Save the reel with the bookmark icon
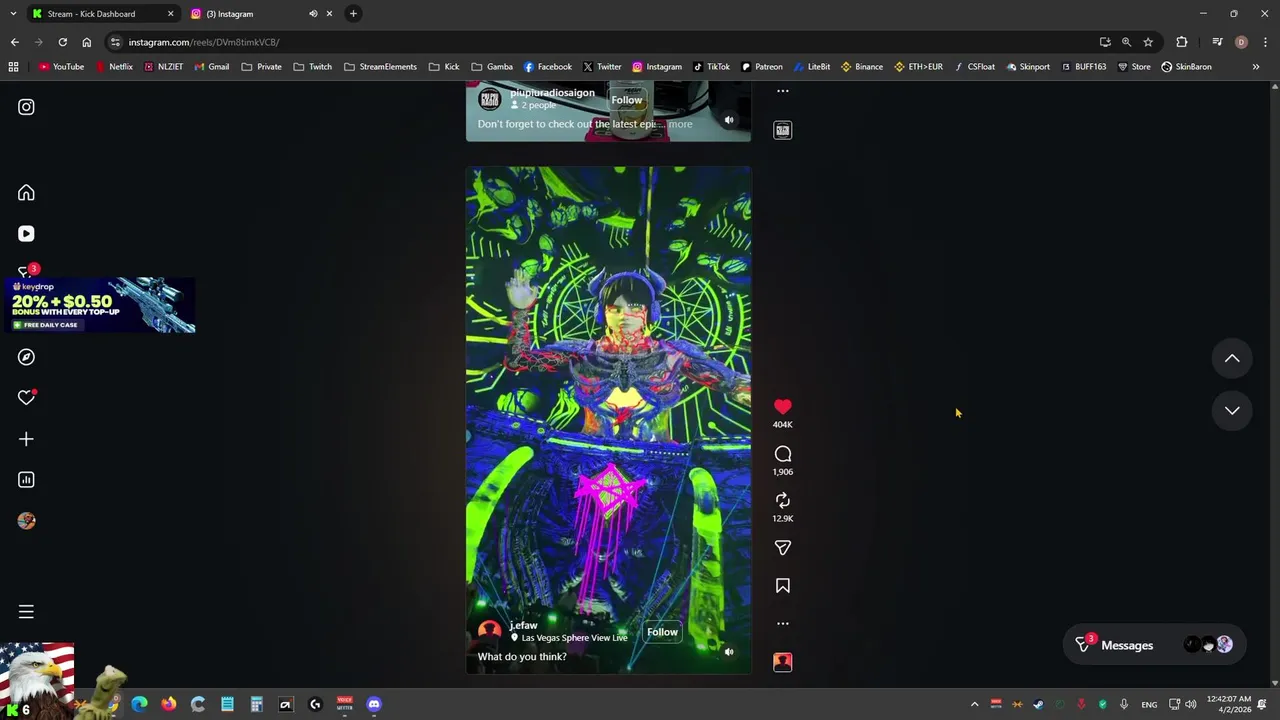Viewport: 1280px width, 720px height. [x=783, y=586]
